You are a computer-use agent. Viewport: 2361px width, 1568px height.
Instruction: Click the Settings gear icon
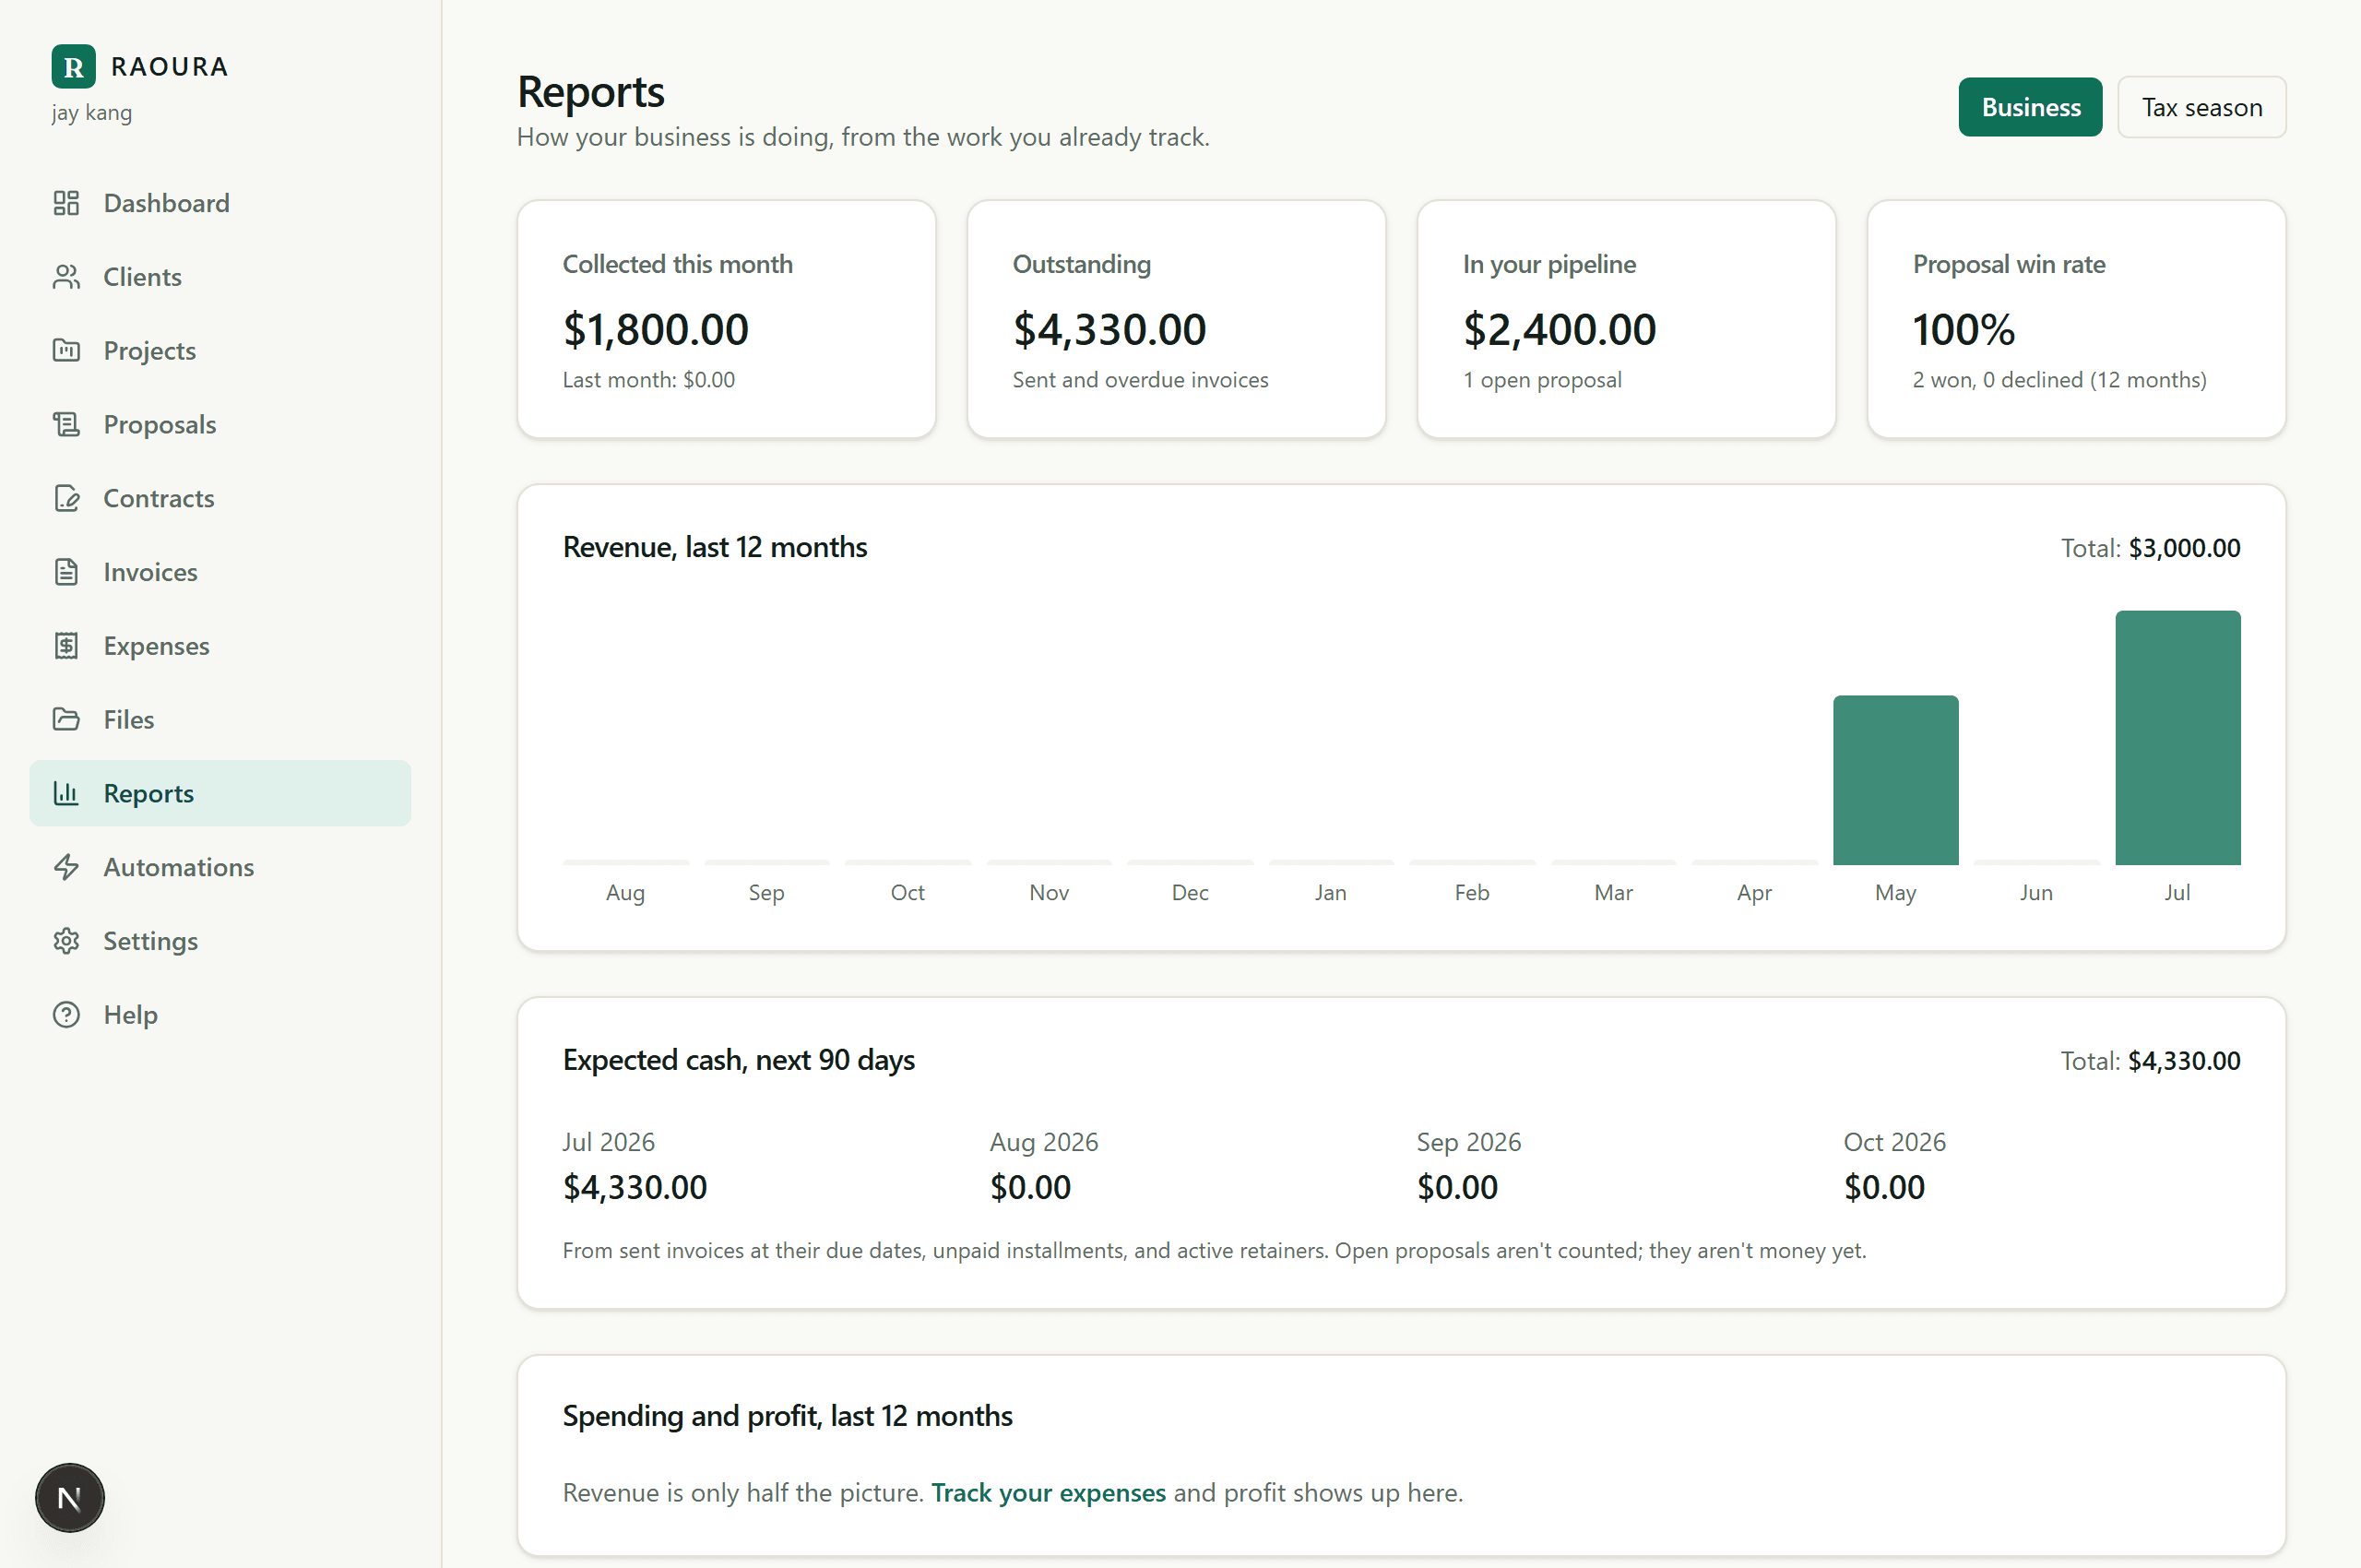point(66,941)
